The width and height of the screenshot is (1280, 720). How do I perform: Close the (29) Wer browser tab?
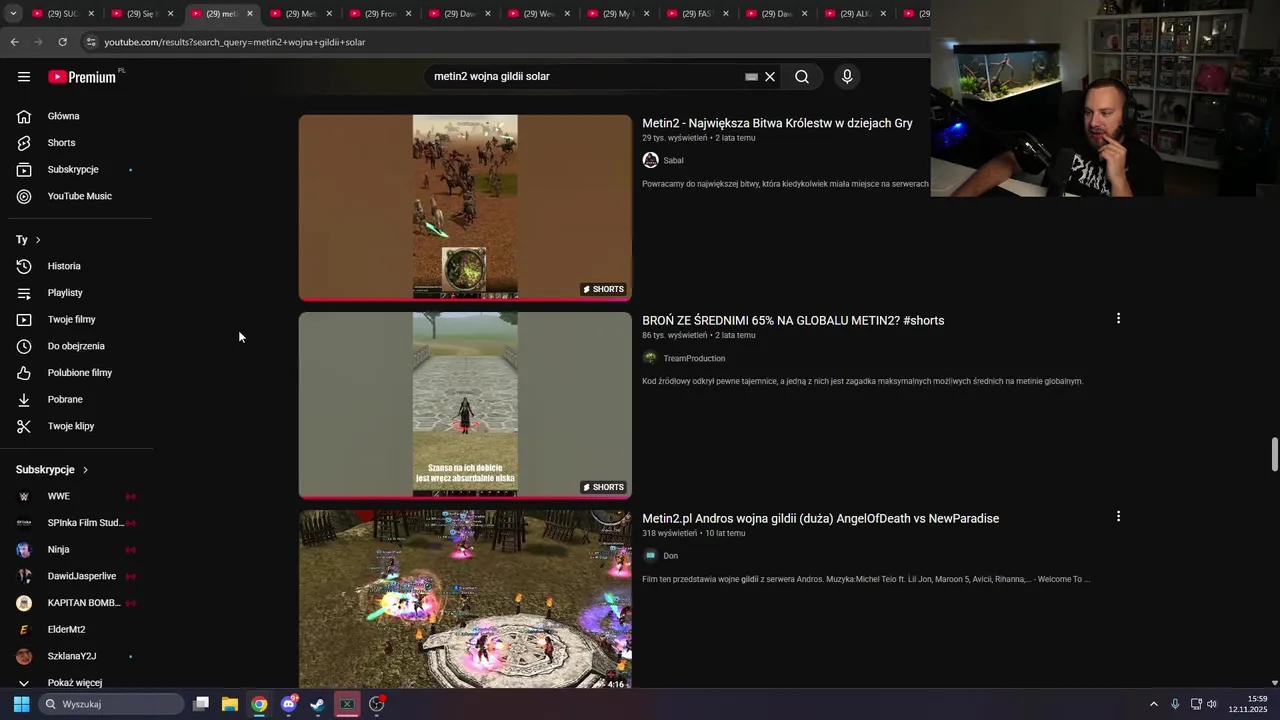pos(567,14)
